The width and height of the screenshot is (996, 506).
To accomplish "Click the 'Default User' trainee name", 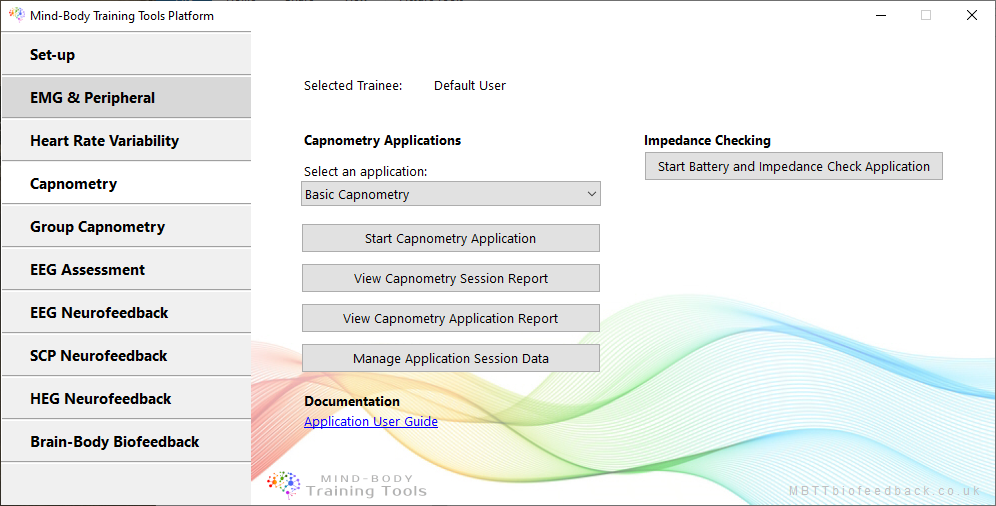I will [x=469, y=86].
